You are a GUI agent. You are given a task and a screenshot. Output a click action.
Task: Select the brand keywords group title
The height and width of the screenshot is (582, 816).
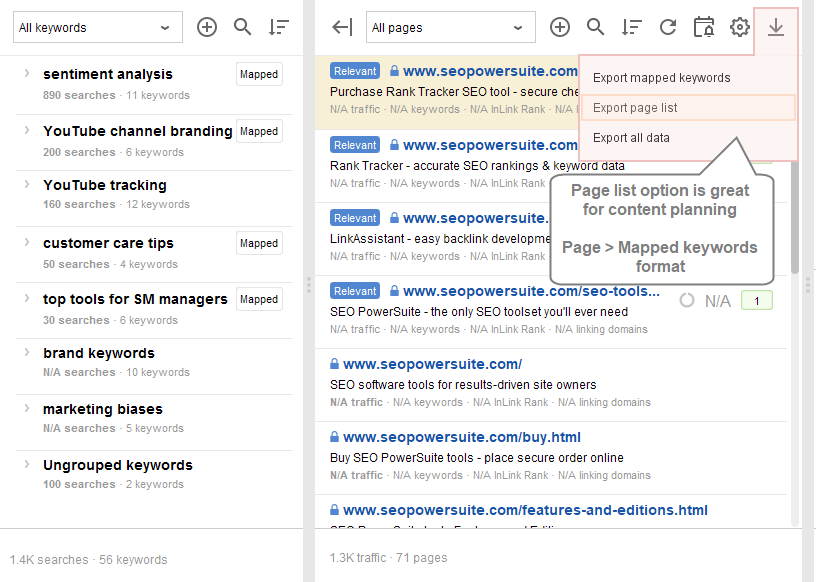[x=99, y=353]
